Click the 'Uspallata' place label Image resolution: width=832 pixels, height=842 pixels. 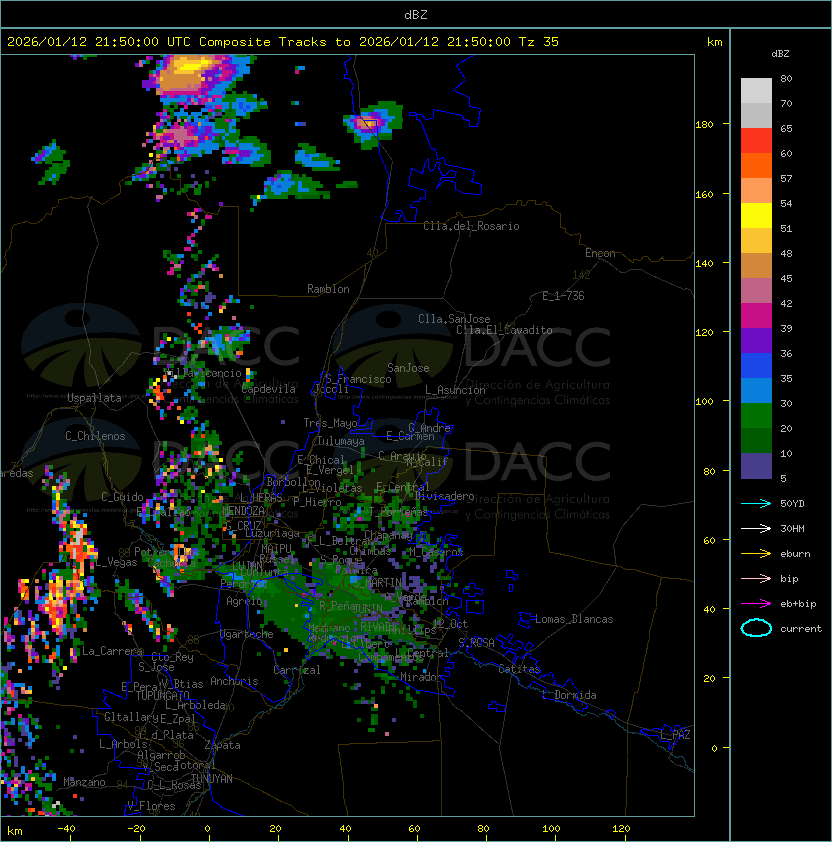click(94, 398)
